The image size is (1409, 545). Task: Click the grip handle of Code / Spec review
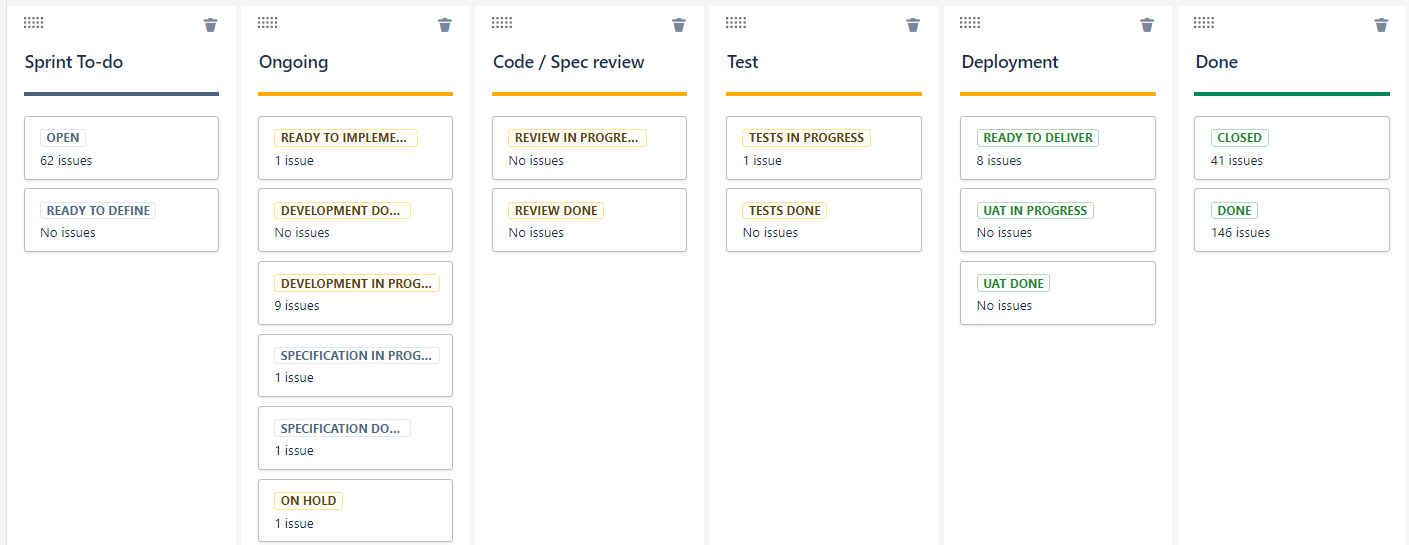tap(502, 22)
